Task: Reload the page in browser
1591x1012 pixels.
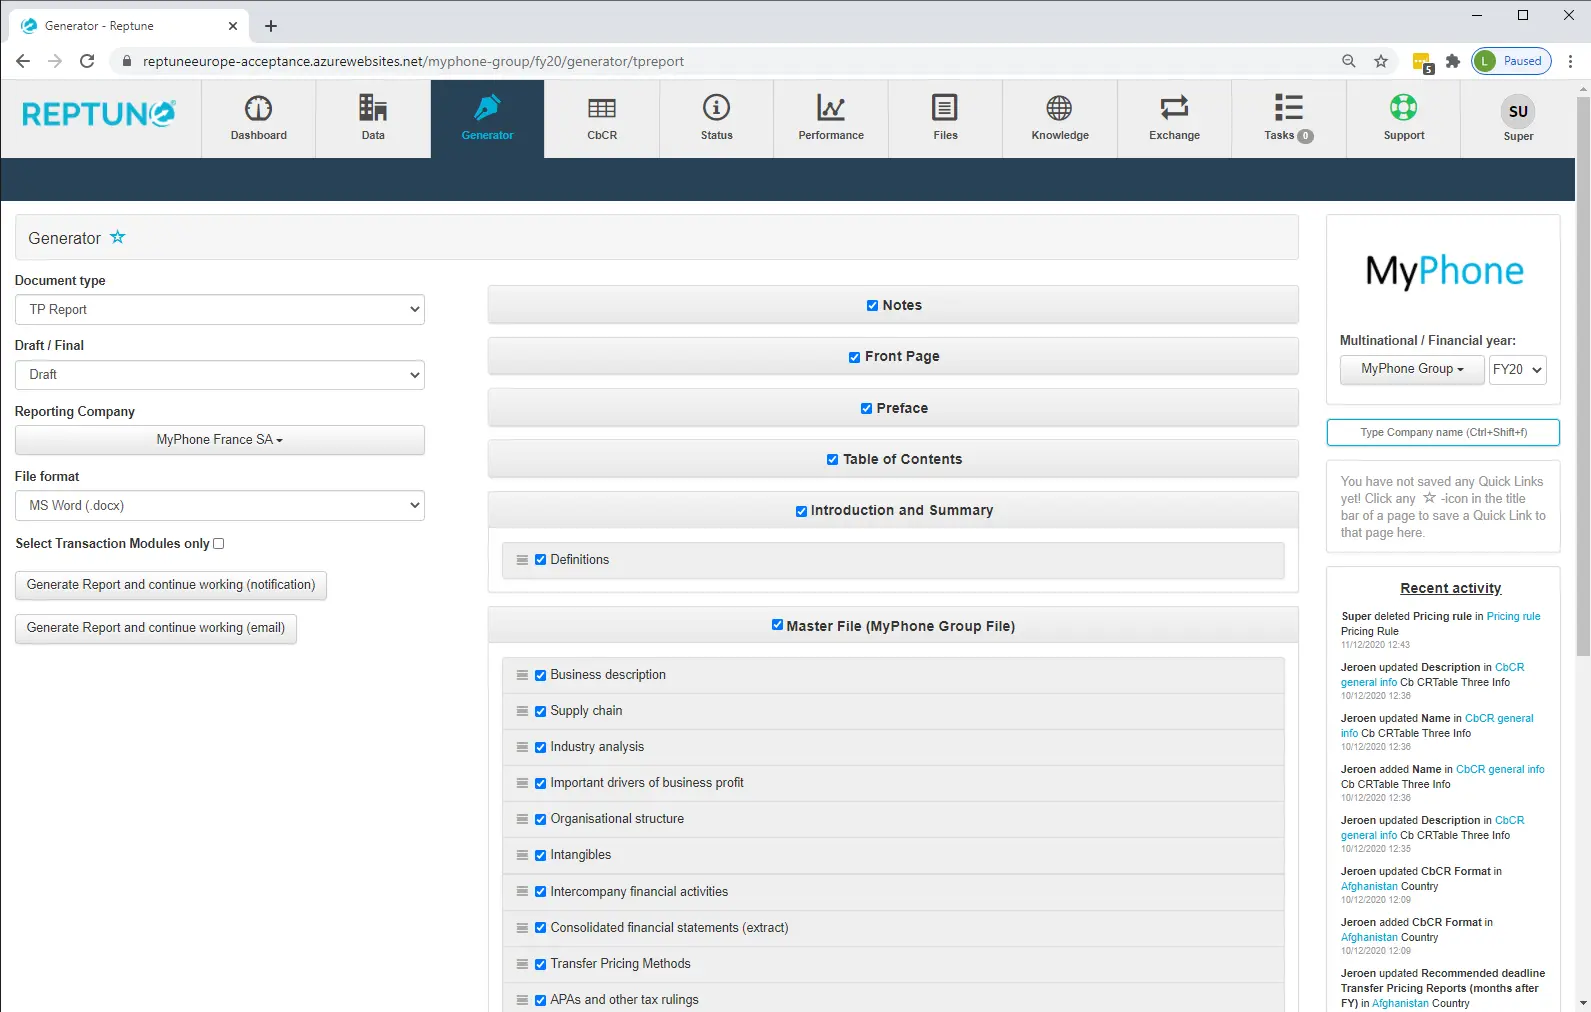Action: (87, 61)
